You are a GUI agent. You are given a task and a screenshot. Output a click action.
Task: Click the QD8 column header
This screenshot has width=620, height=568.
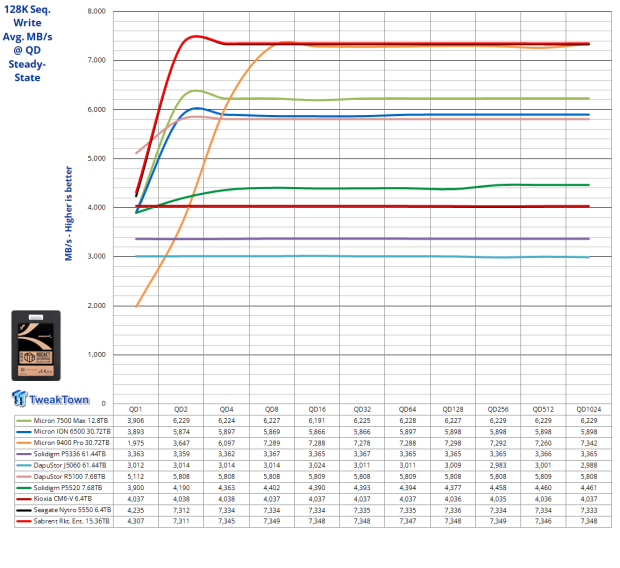(x=272, y=409)
